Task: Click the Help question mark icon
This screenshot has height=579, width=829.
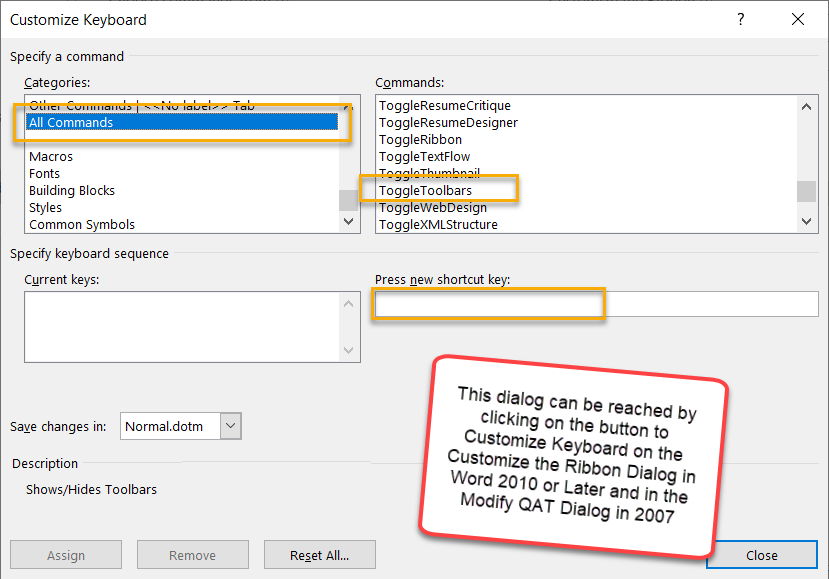Action: [x=741, y=20]
